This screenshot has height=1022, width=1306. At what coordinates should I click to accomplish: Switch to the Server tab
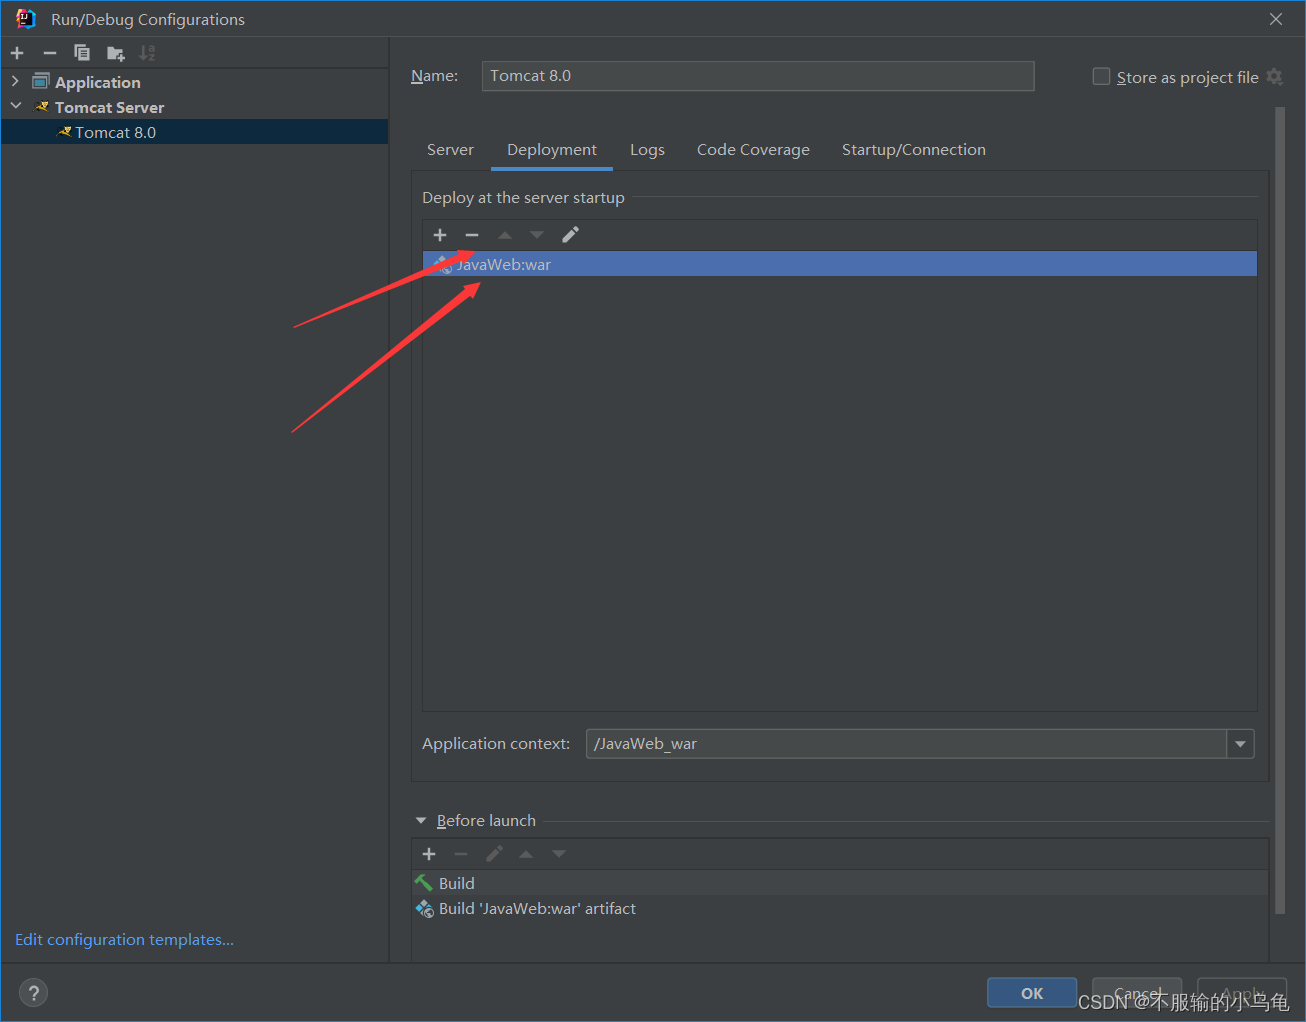450,149
